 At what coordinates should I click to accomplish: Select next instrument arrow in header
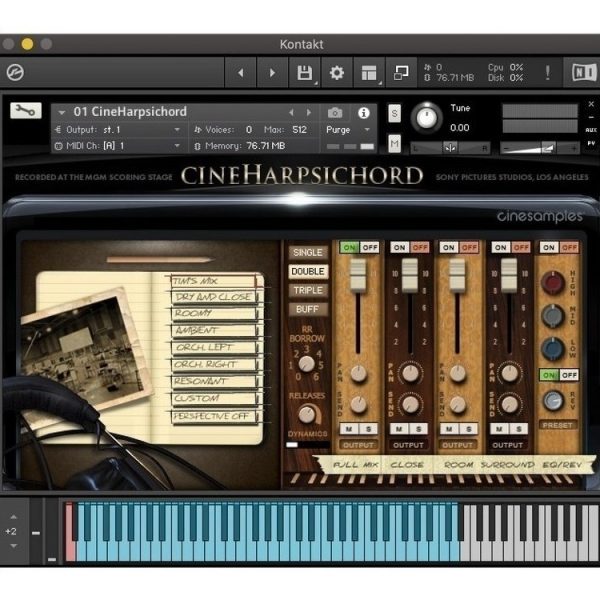pos(308,112)
